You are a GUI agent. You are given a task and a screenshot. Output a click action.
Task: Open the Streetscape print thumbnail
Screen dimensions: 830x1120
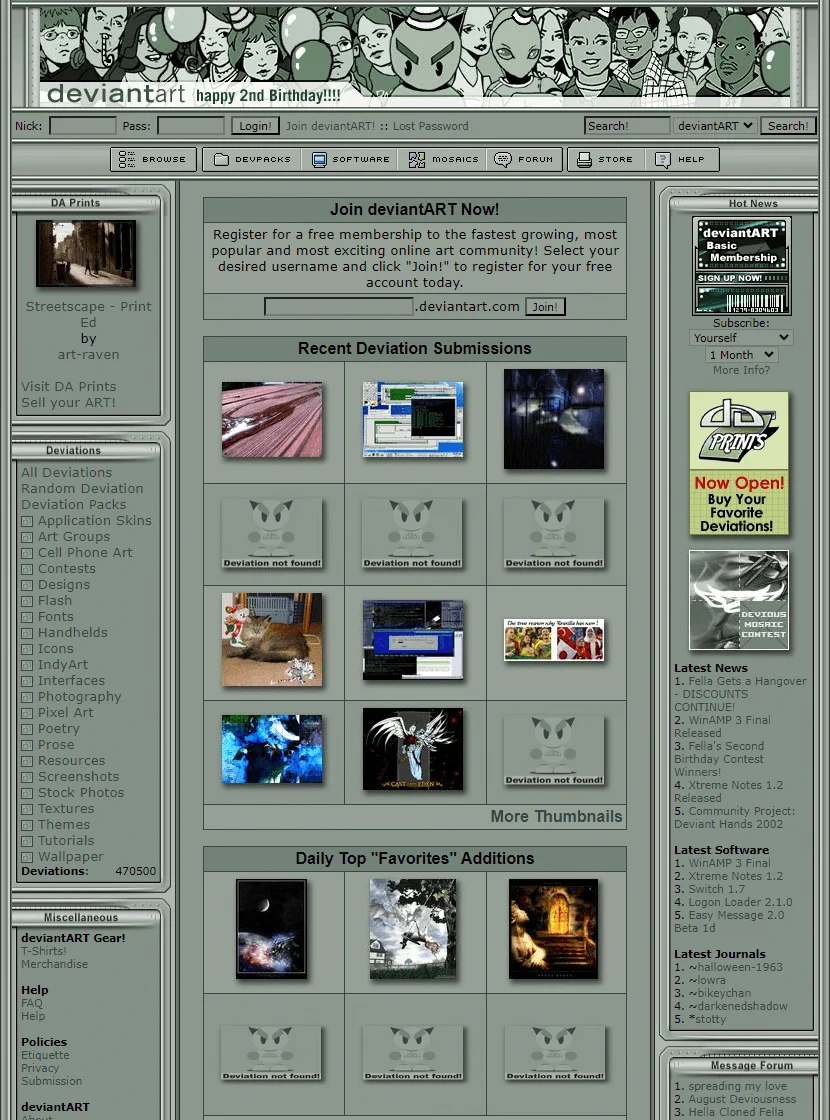[86, 254]
